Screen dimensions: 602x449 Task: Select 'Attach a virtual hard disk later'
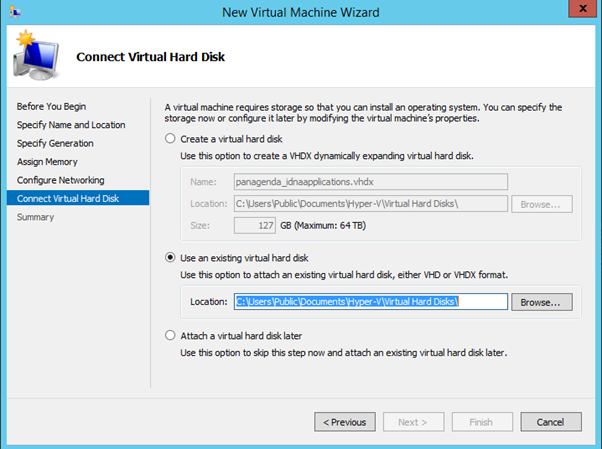click(170, 335)
